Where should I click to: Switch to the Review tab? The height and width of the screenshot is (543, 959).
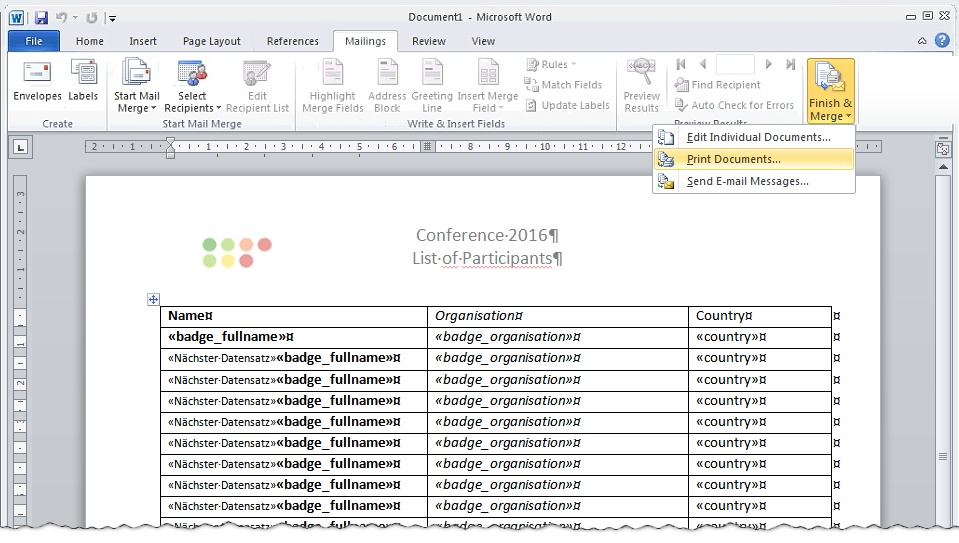pyautogui.click(x=429, y=41)
